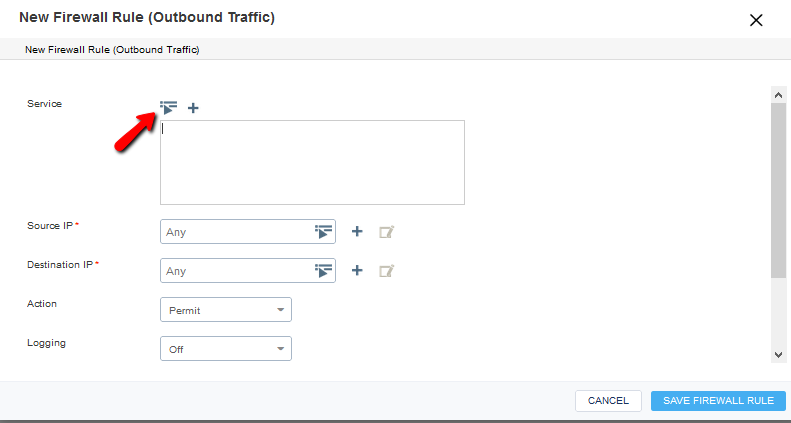The image size is (791, 423).
Task: Click the vertical scrollbar thumb
Action: (x=778, y=190)
